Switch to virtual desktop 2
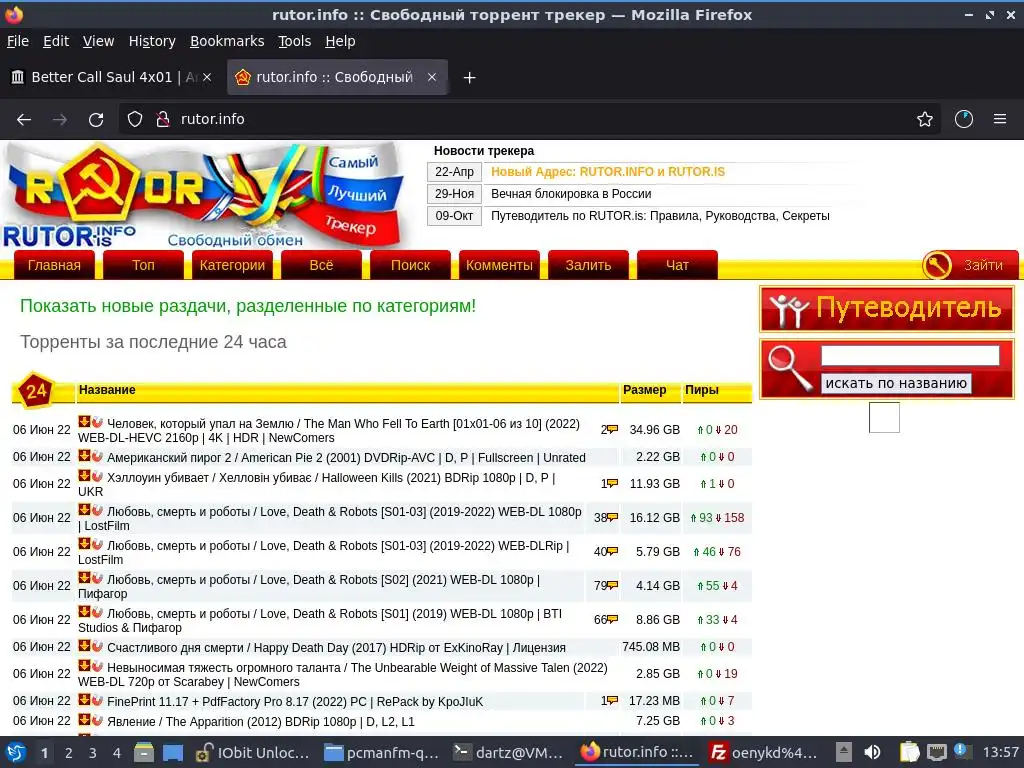Viewport: 1024px width, 768px height. point(69,753)
